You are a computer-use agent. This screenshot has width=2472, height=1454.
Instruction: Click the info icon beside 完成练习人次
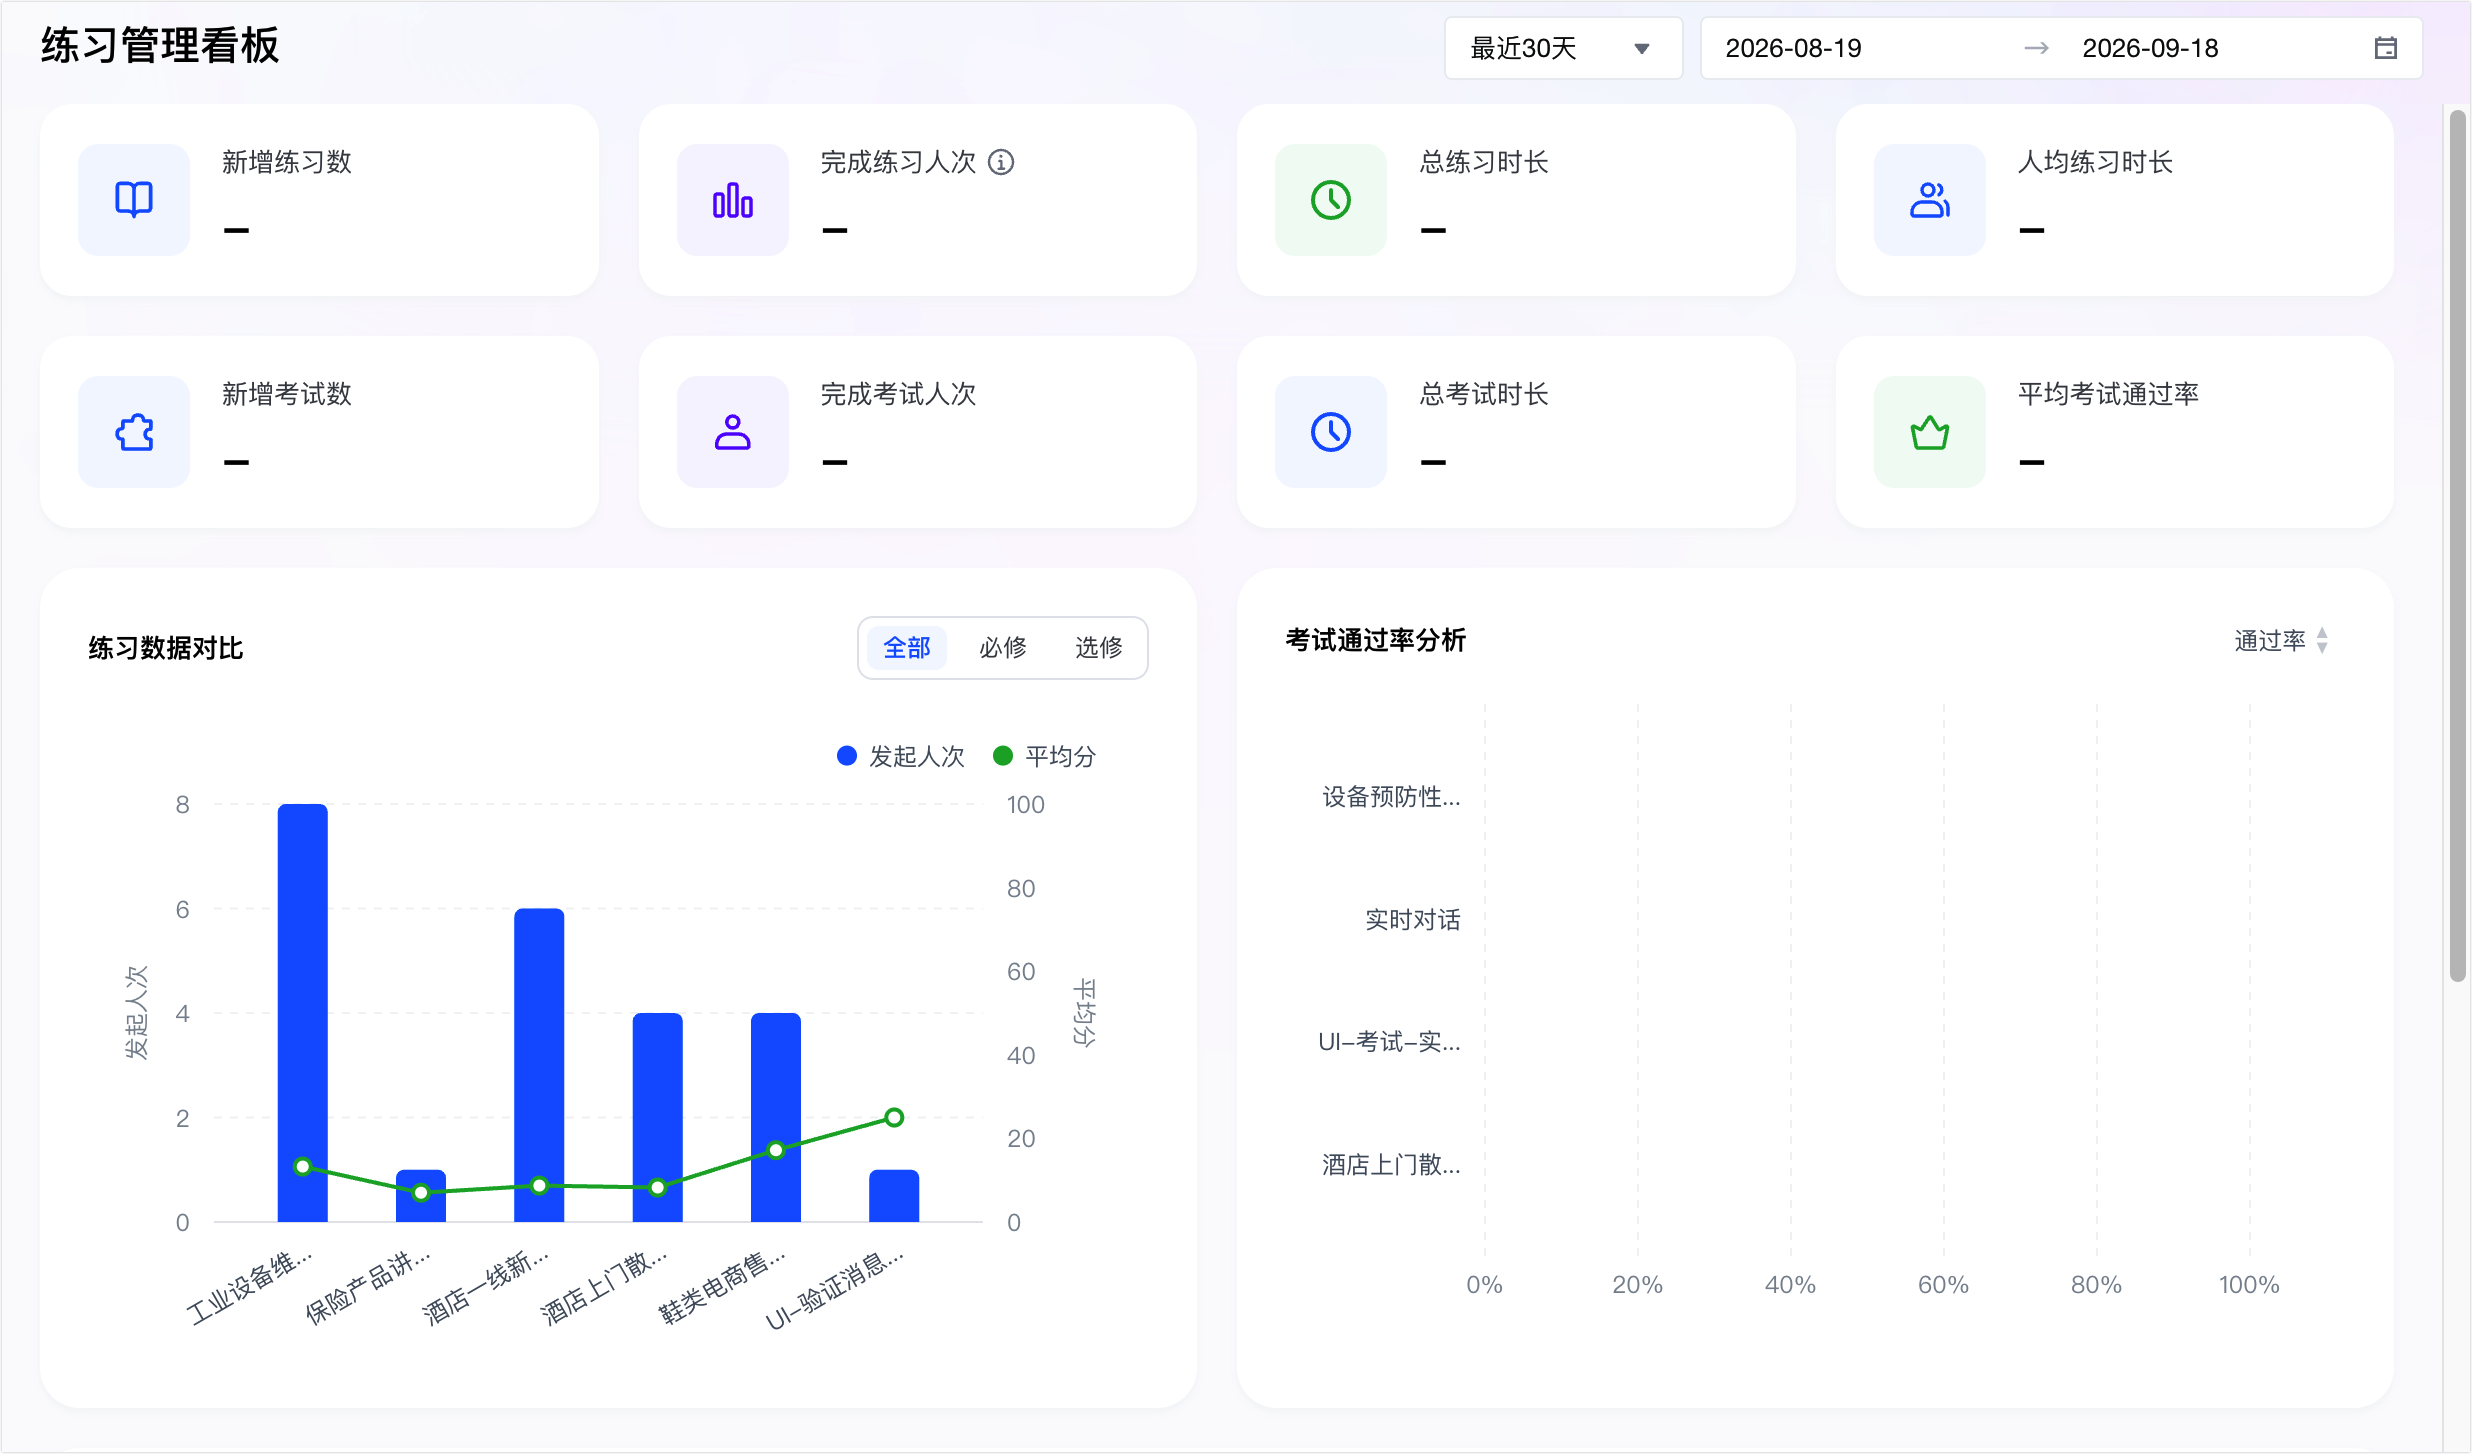coord(1001,162)
